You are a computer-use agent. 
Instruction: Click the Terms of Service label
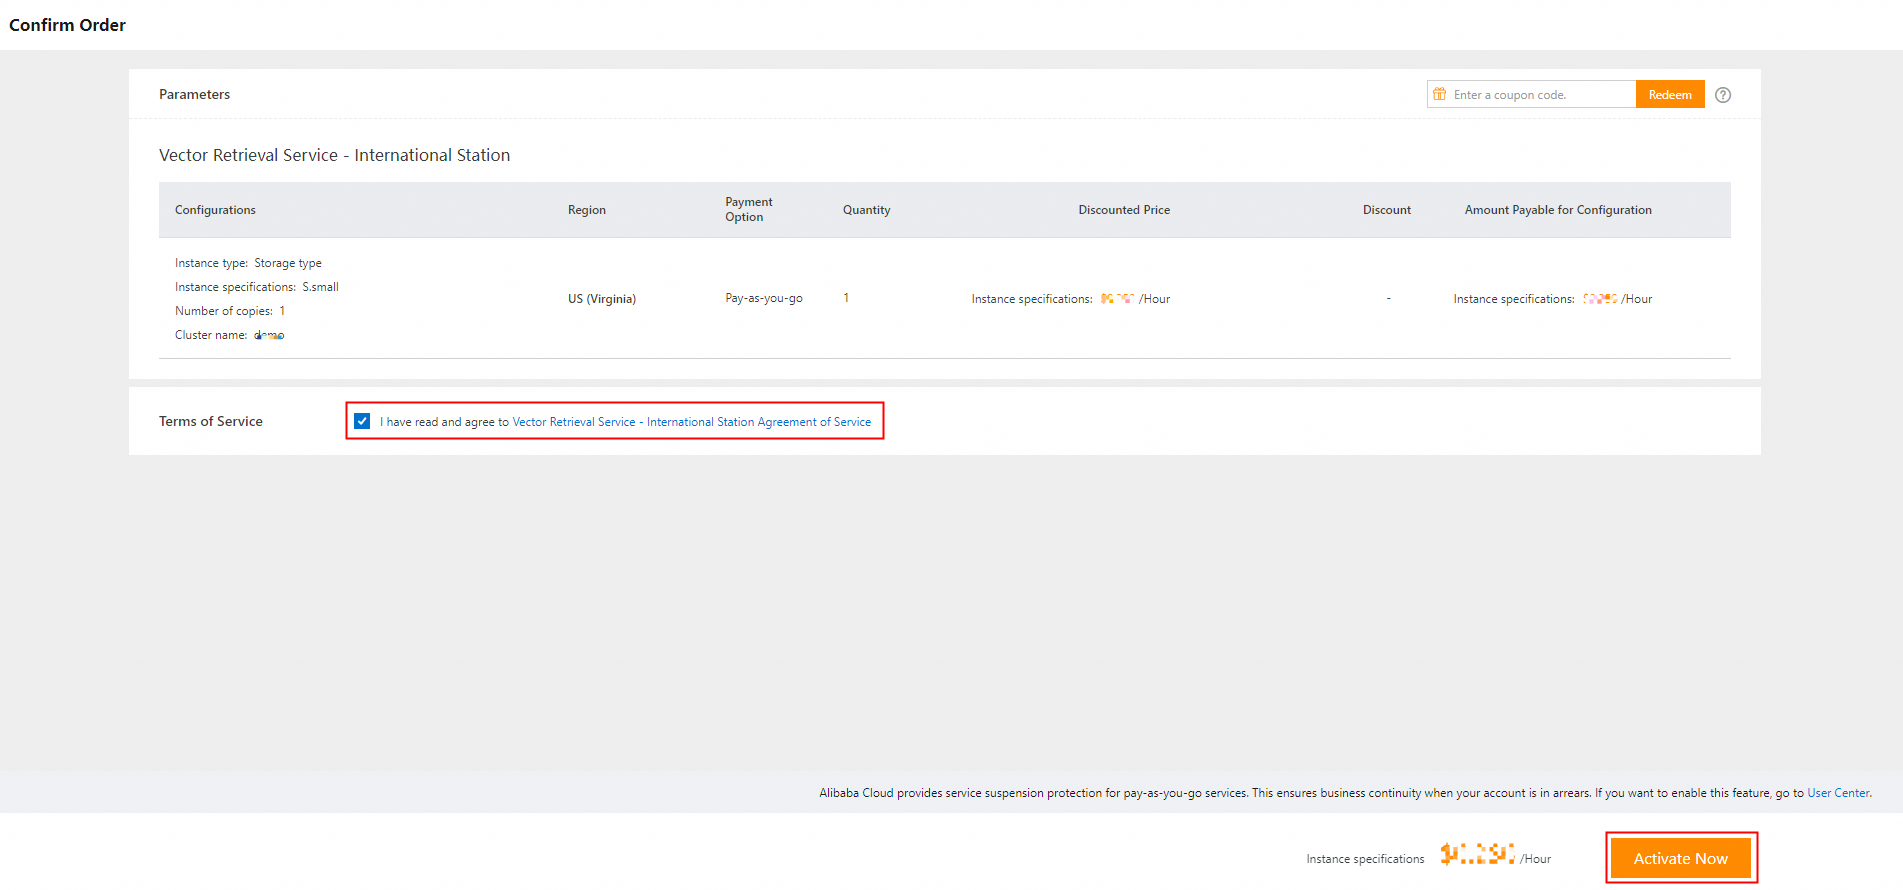coord(211,421)
